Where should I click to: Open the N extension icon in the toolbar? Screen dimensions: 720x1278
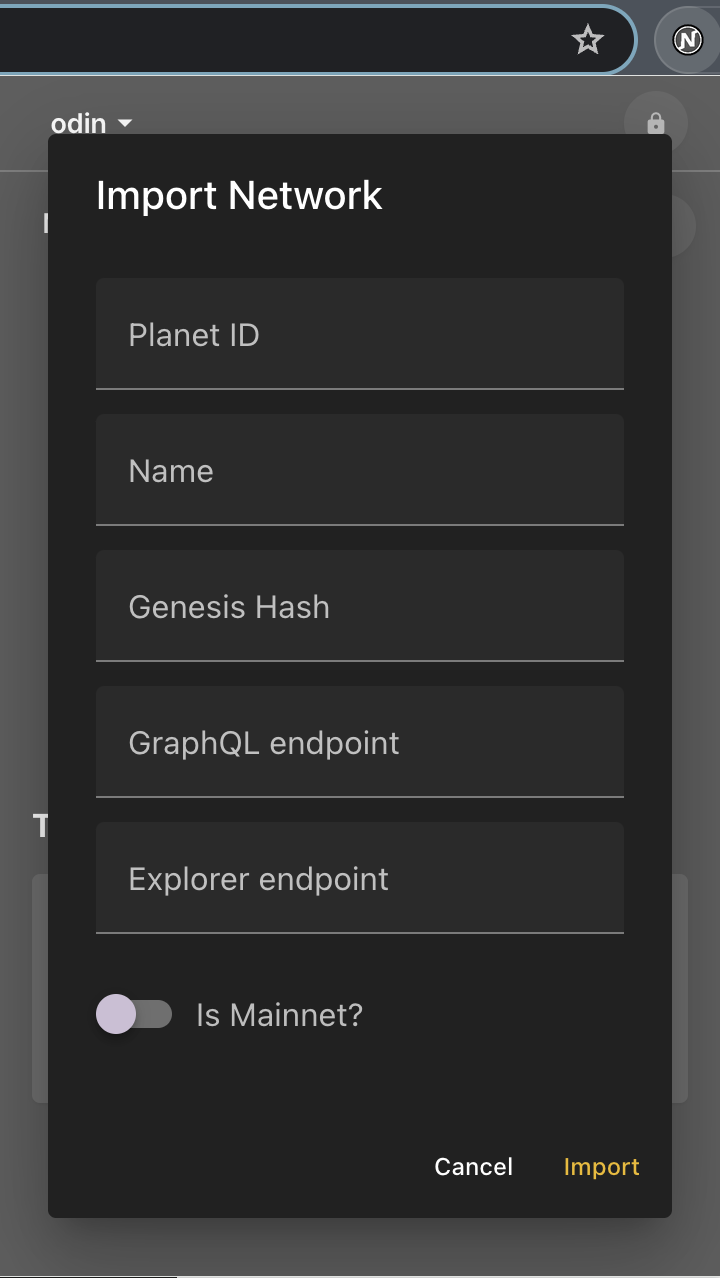point(687,40)
